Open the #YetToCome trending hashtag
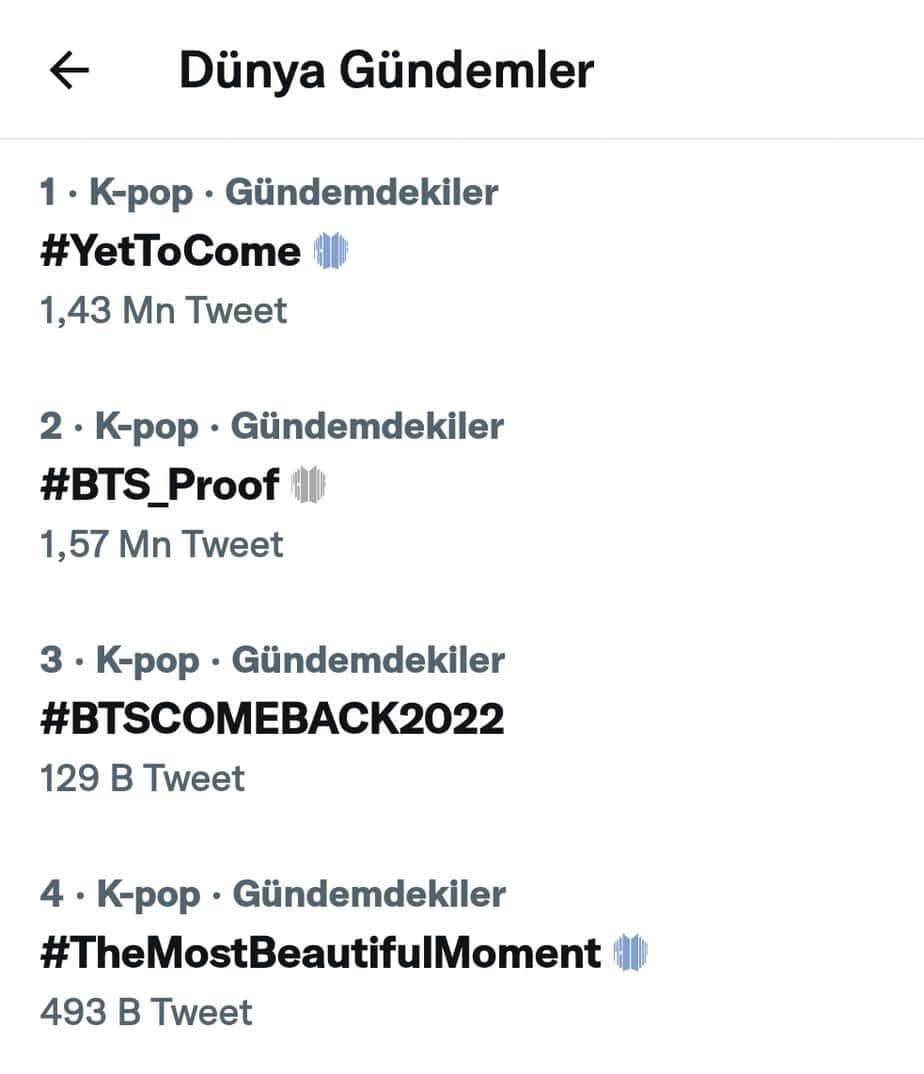This screenshot has width=924, height=1074. coord(171,251)
